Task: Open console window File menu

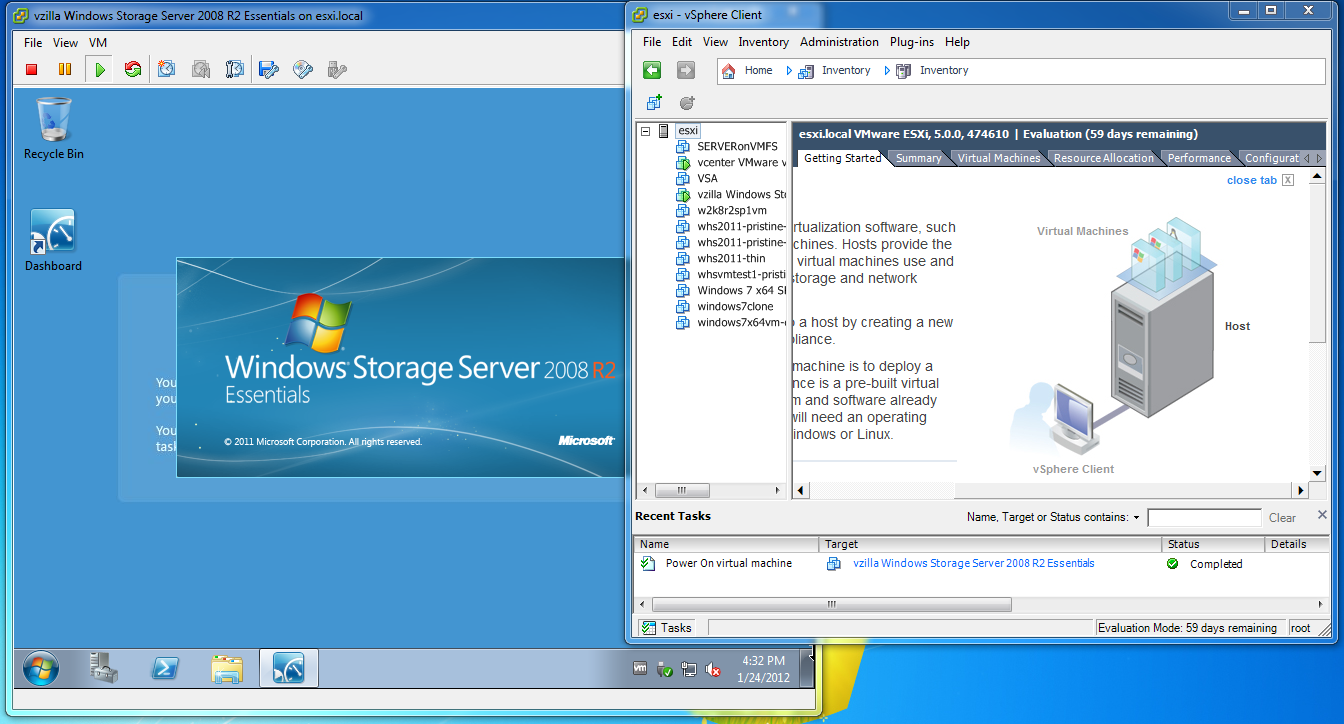Action: 33,43
